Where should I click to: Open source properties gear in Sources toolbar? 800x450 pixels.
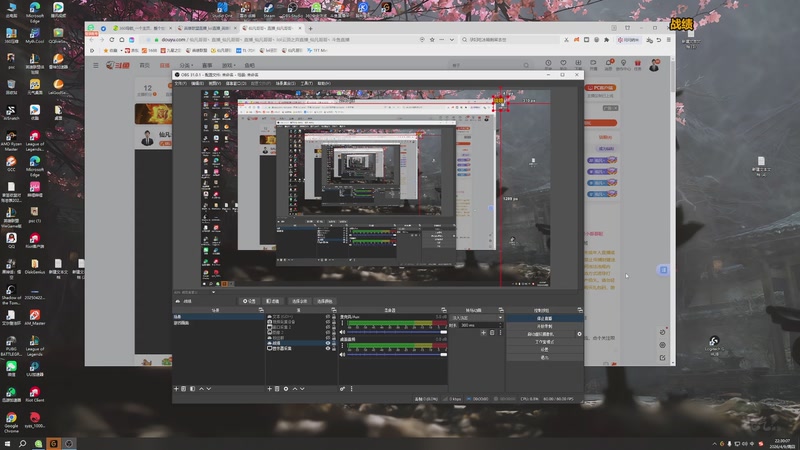[x=286, y=389]
